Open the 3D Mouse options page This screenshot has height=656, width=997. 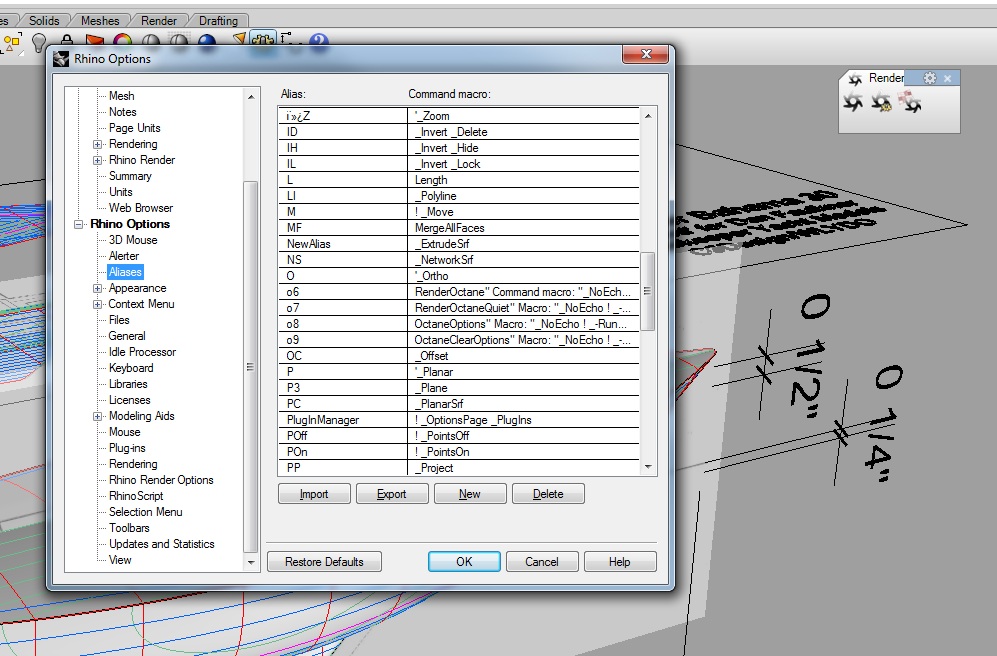click(133, 240)
